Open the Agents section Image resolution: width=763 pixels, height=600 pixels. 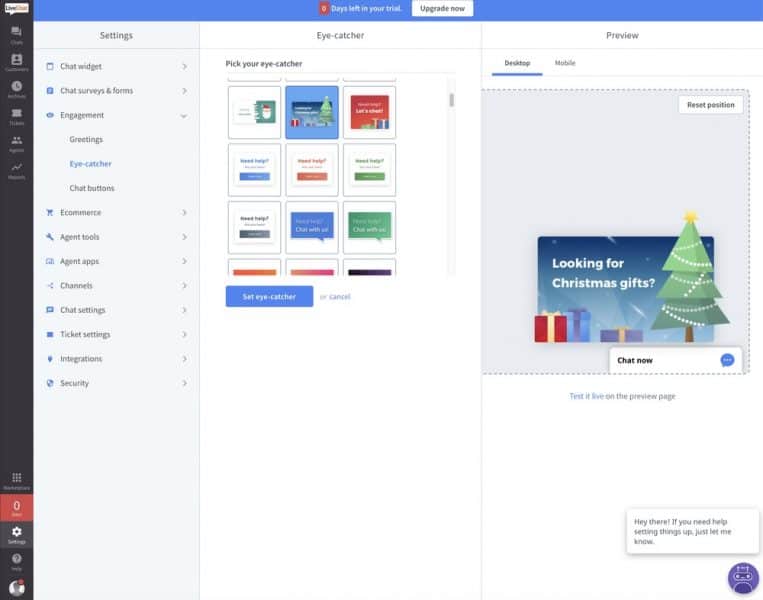(x=16, y=143)
